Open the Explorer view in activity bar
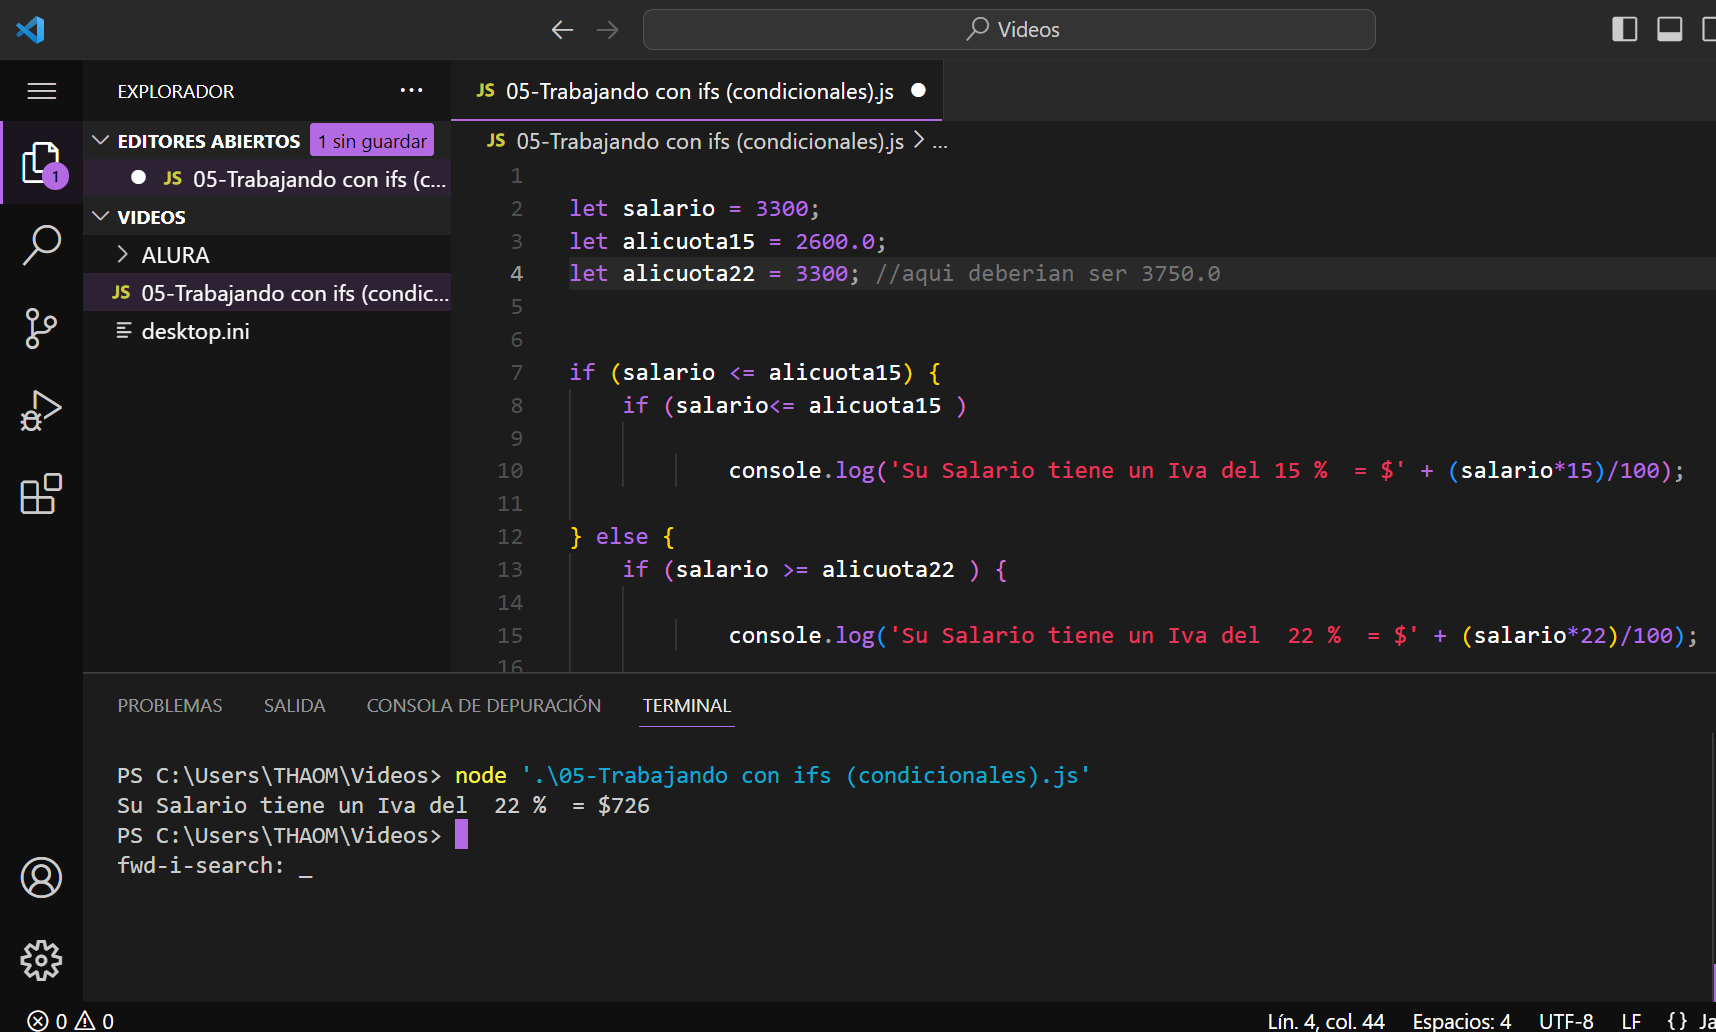1716x1032 pixels. point(41,163)
